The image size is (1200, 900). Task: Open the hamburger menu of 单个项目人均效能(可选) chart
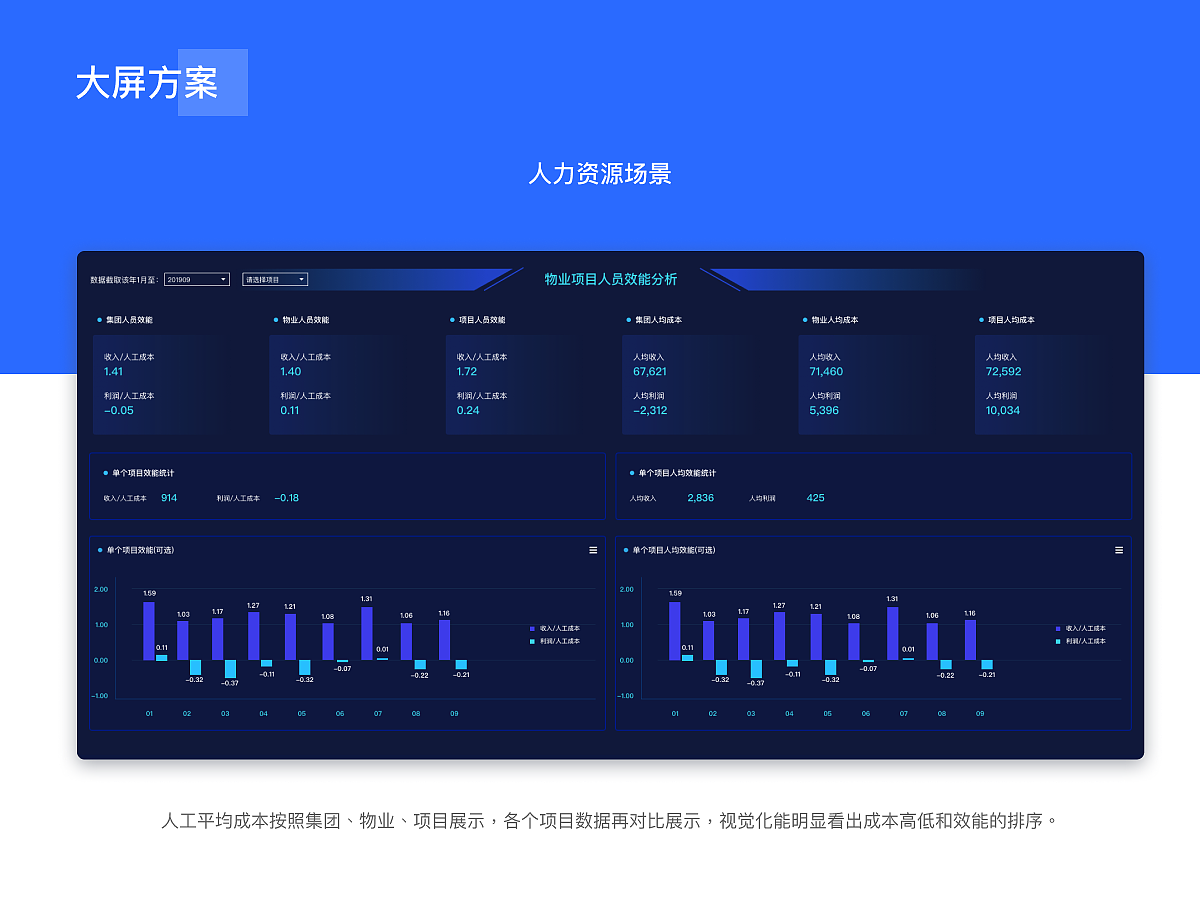(1119, 550)
